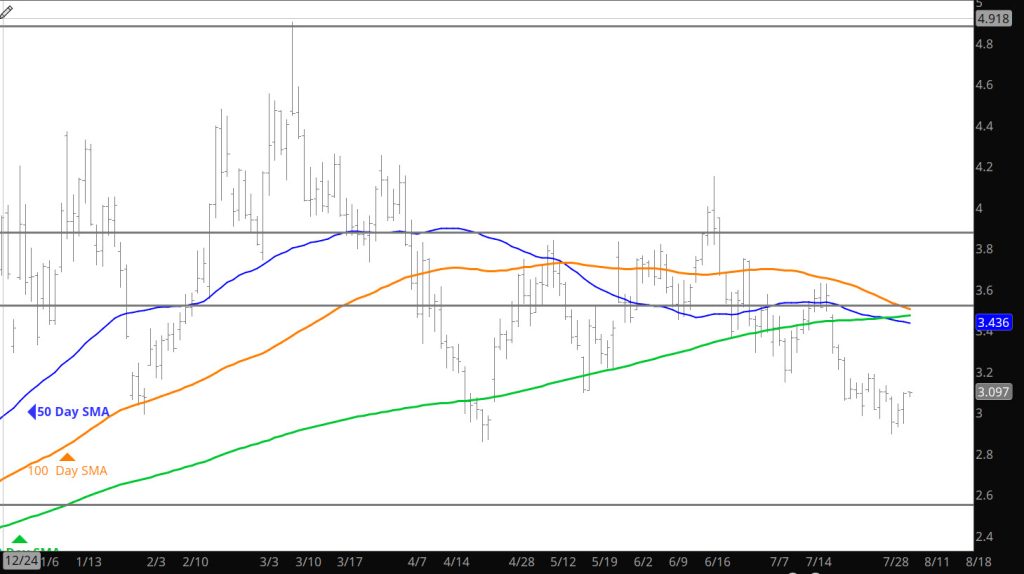The width and height of the screenshot is (1024, 574).
Task: Click the 6/9 date on time axis
Action: pos(678,562)
